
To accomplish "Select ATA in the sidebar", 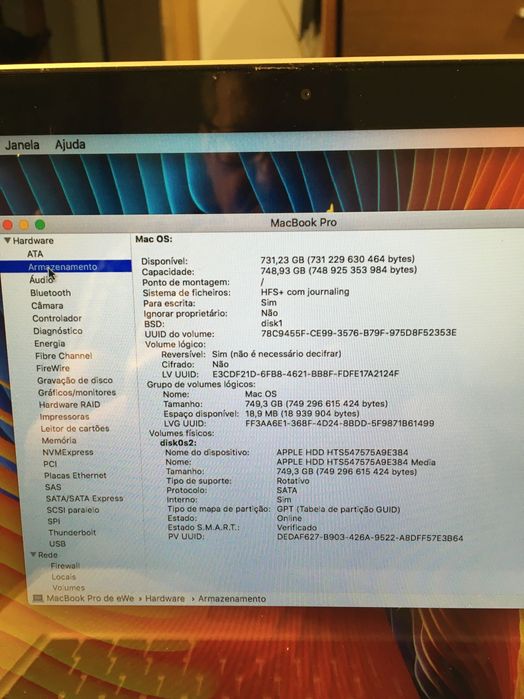I will [x=35, y=254].
